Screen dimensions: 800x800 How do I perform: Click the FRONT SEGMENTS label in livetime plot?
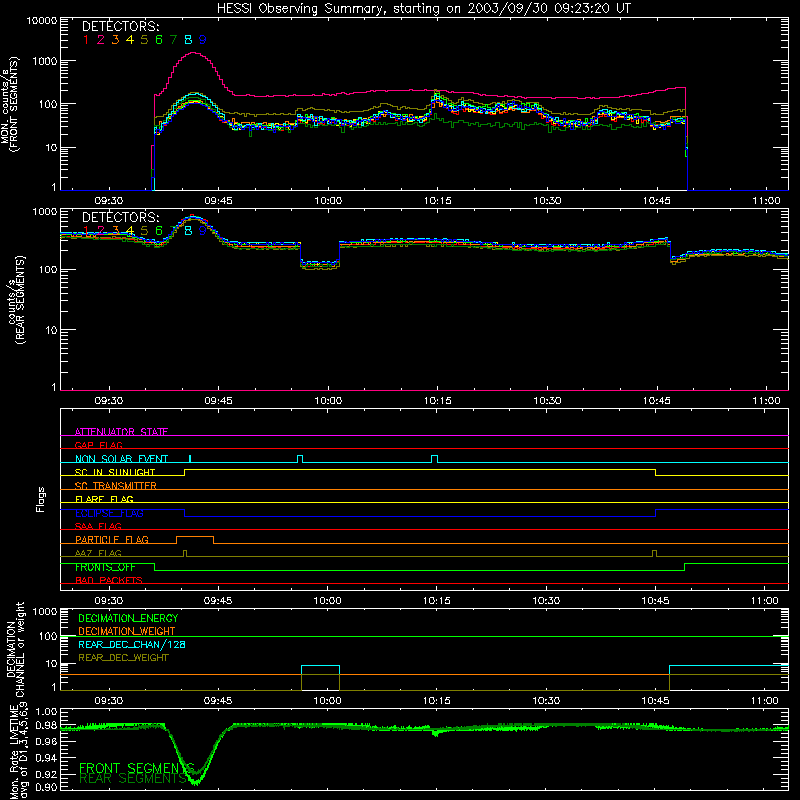coord(137,768)
